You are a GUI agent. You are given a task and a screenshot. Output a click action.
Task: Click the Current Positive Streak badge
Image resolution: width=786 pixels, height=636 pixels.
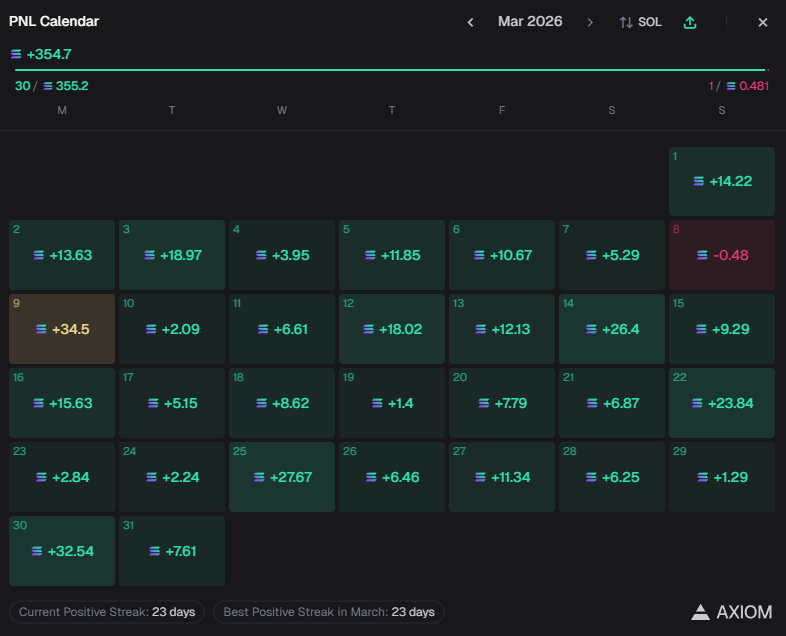pyautogui.click(x=107, y=612)
